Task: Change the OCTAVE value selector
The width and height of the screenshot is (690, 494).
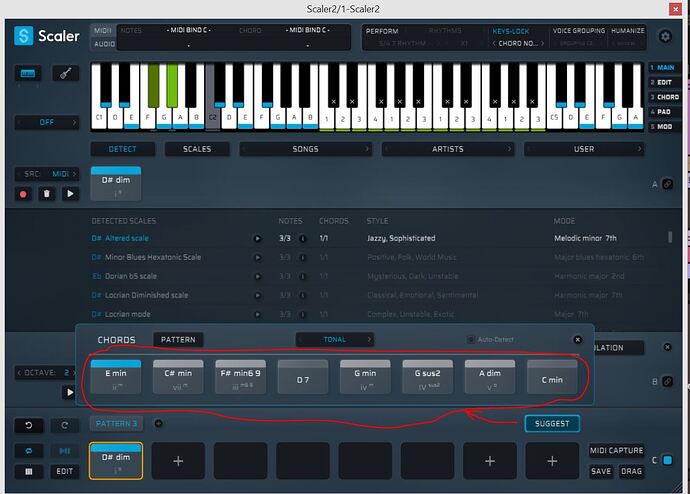Action: tap(47, 373)
